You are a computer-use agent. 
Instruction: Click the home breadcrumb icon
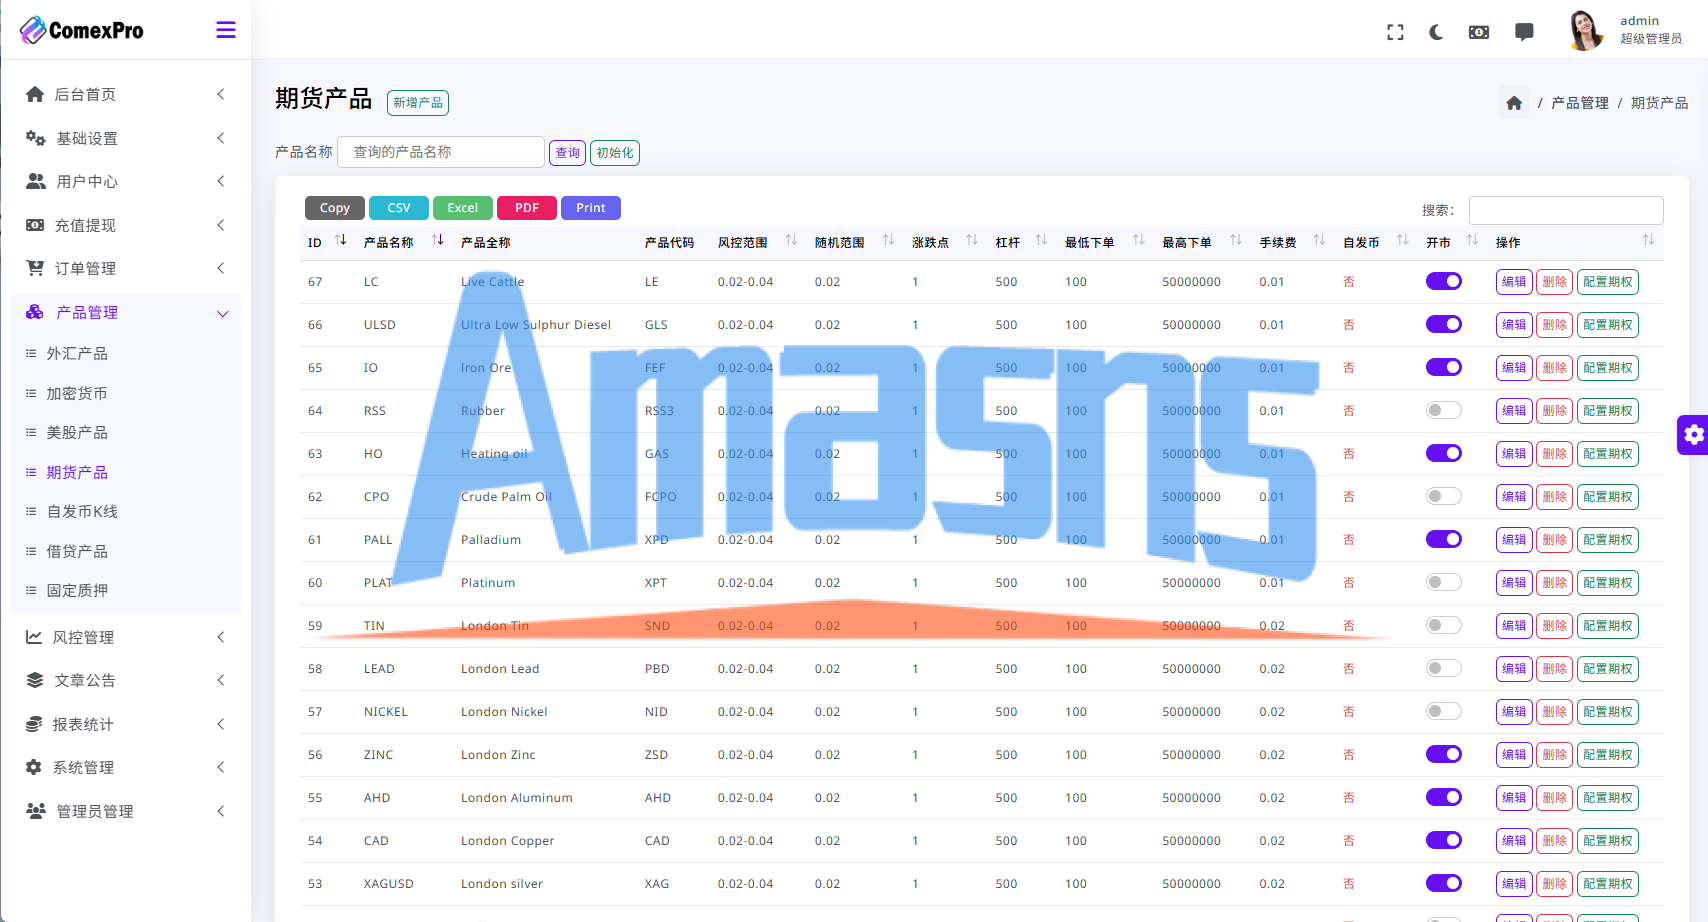pyautogui.click(x=1514, y=103)
